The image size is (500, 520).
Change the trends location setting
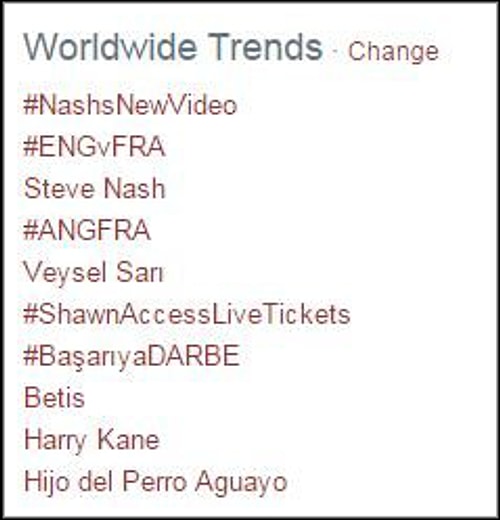[x=393, y=52]
